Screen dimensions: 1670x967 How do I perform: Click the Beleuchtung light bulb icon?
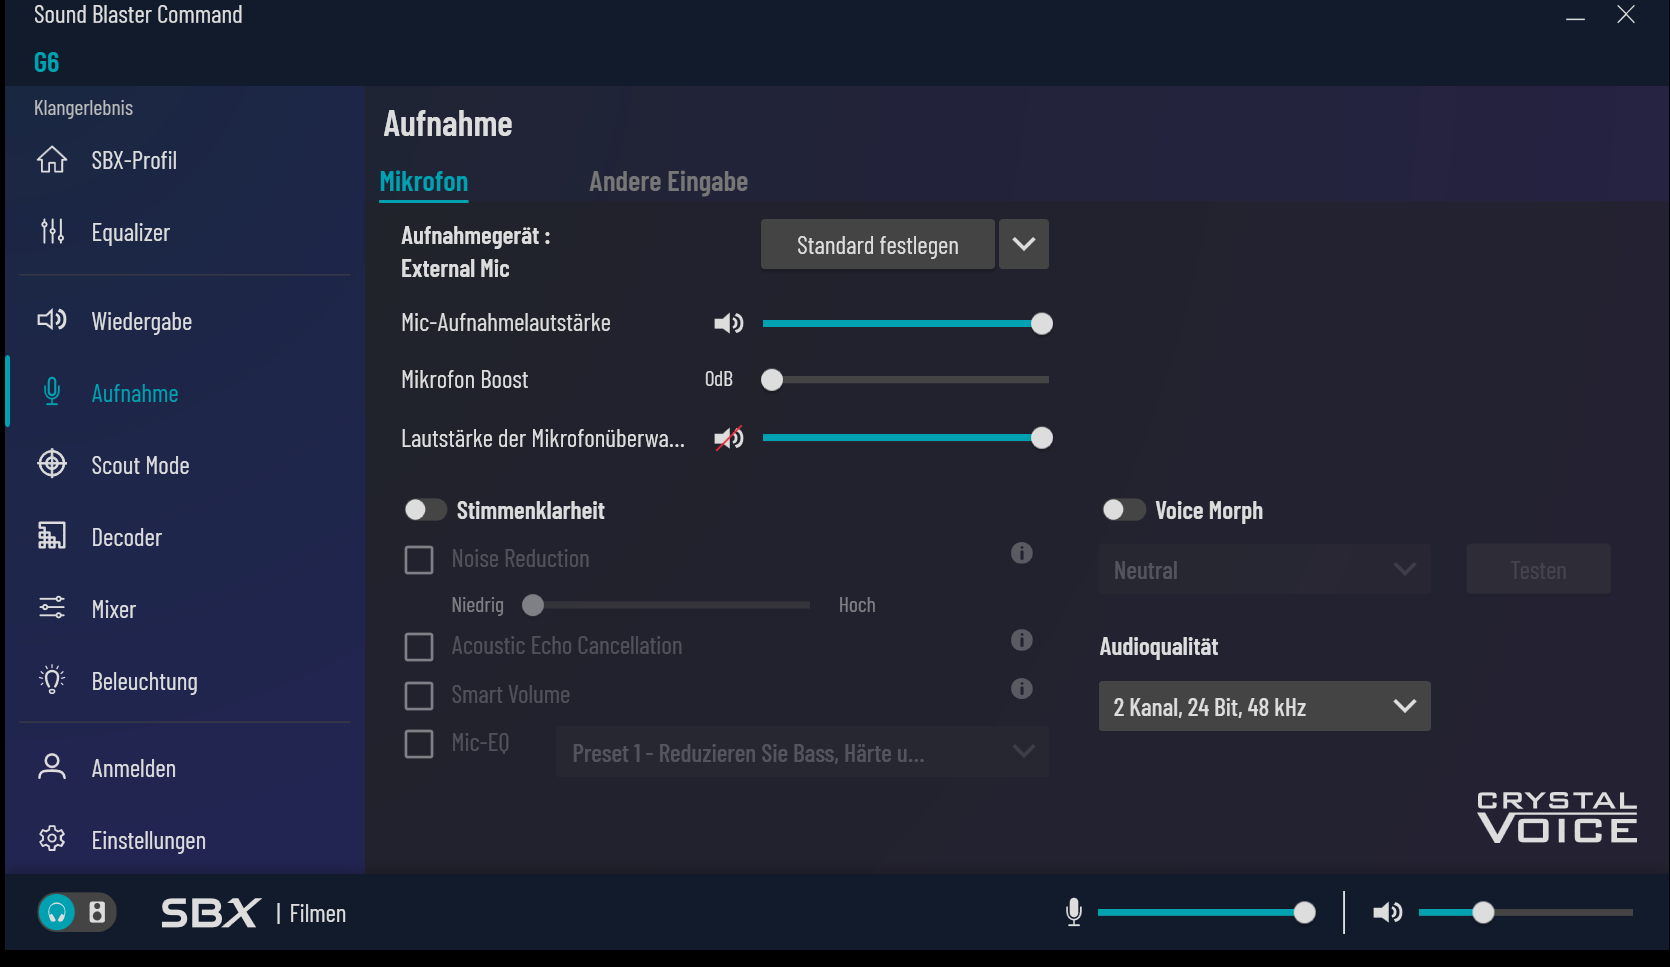(x=52, y=680)
